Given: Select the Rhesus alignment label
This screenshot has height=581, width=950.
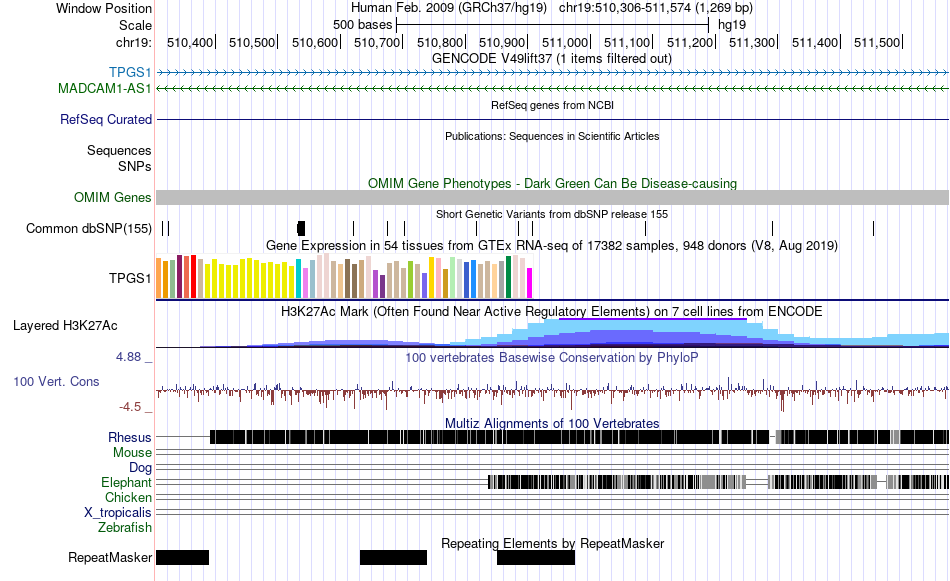Looking at the screenshot, I should pos(130,437).
